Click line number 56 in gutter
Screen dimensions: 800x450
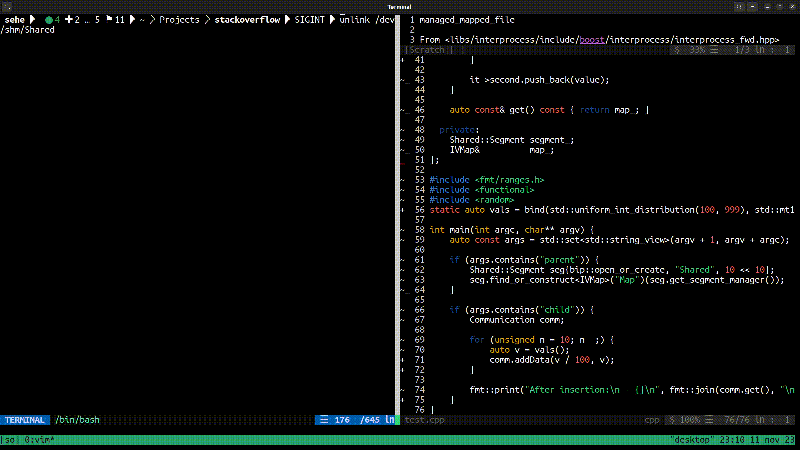[419, 210]
